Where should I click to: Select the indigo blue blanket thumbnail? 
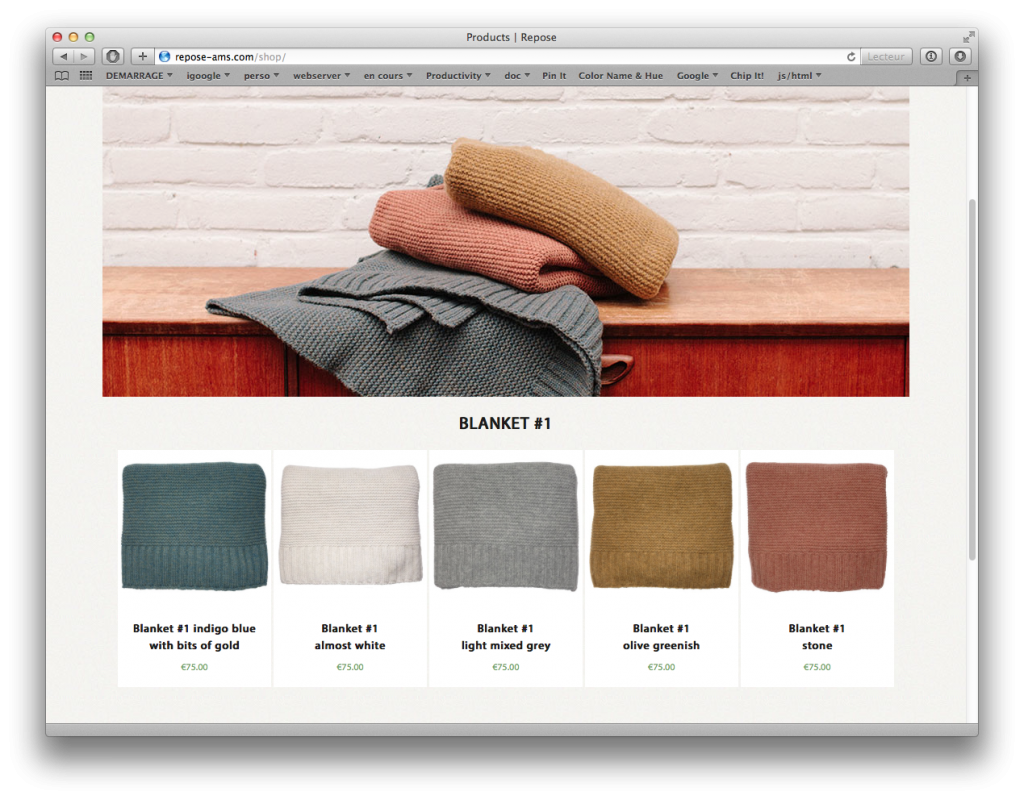click(x=194, y=526)
